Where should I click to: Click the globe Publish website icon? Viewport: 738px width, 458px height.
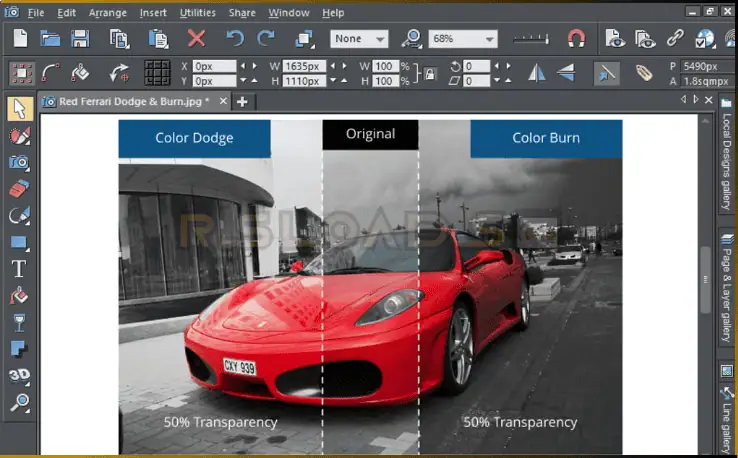pyautogui.click(x=705, y=39)
